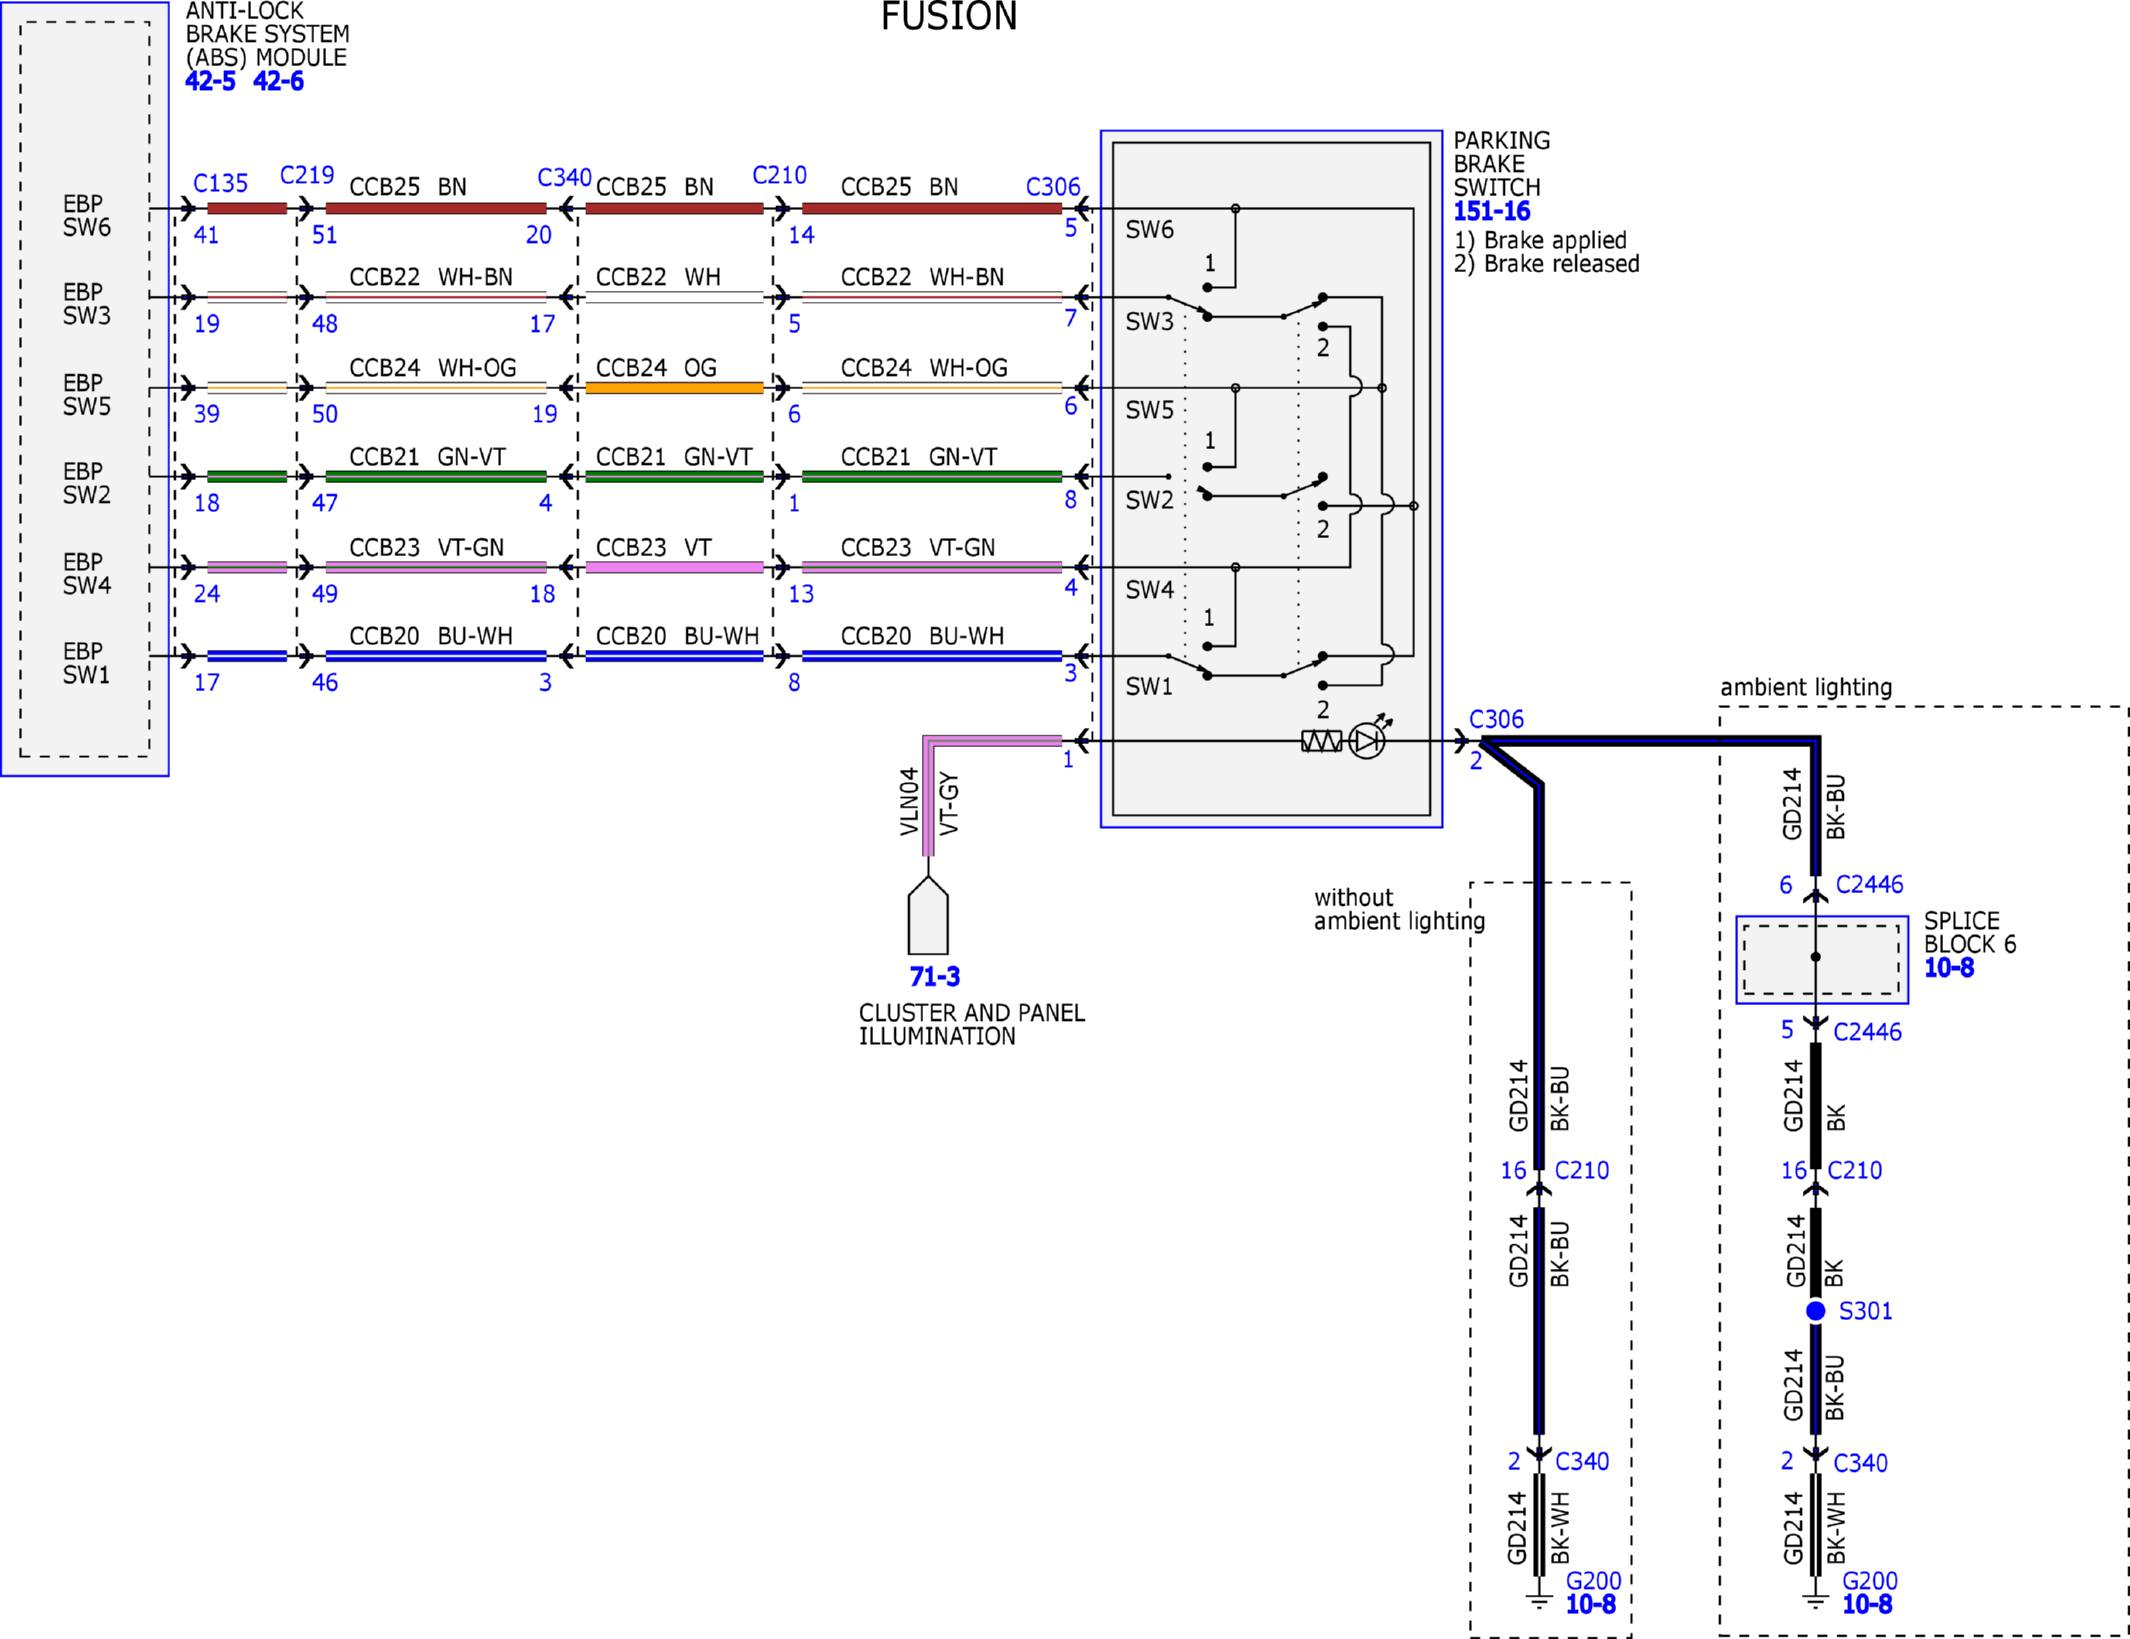
Task: Click pin number 14 on the CCB25 wire
Action: 801,235
